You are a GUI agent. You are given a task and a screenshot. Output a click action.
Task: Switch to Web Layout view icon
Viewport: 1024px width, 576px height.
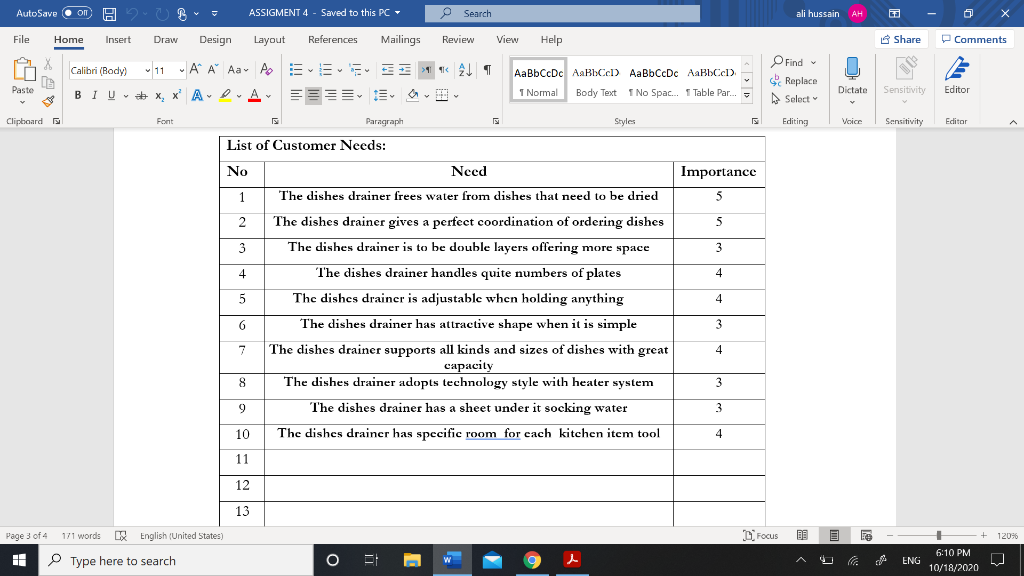pyautogui.click(x=867, y=536)
